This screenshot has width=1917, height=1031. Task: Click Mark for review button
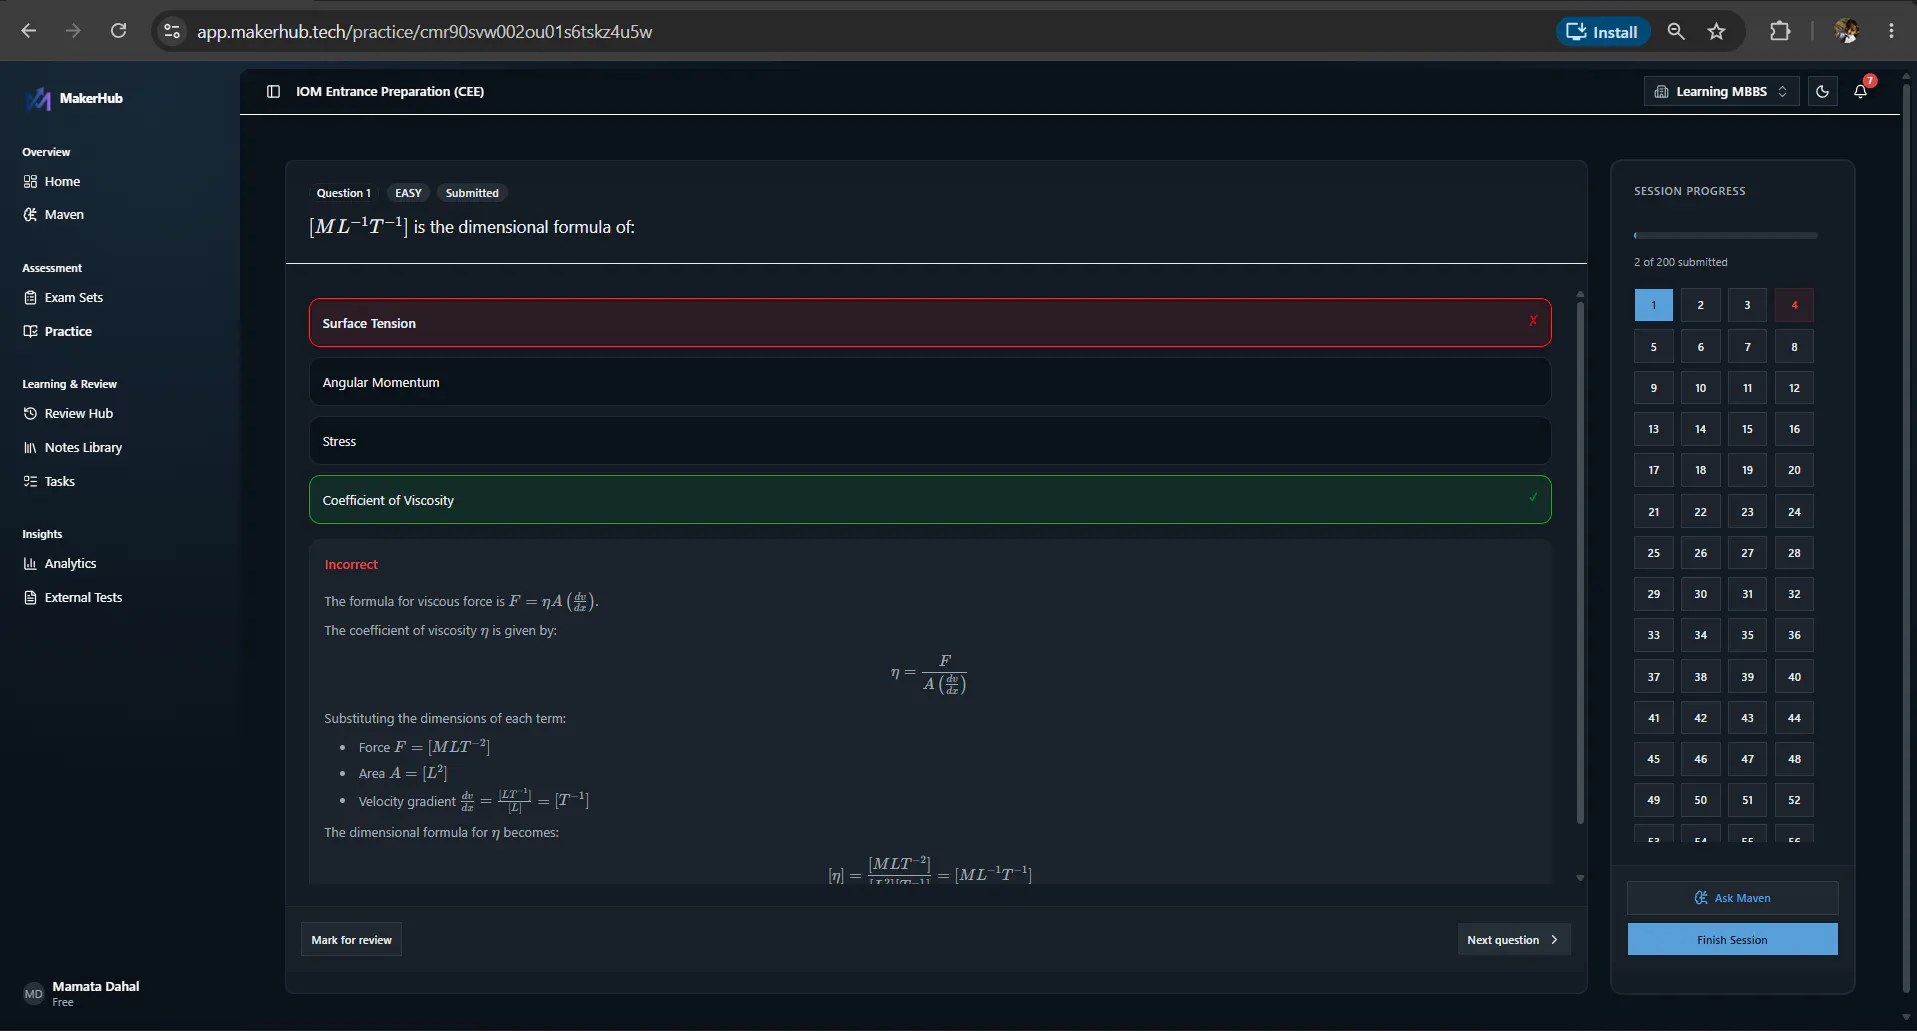pyautogui.click(x=351, y=939)
